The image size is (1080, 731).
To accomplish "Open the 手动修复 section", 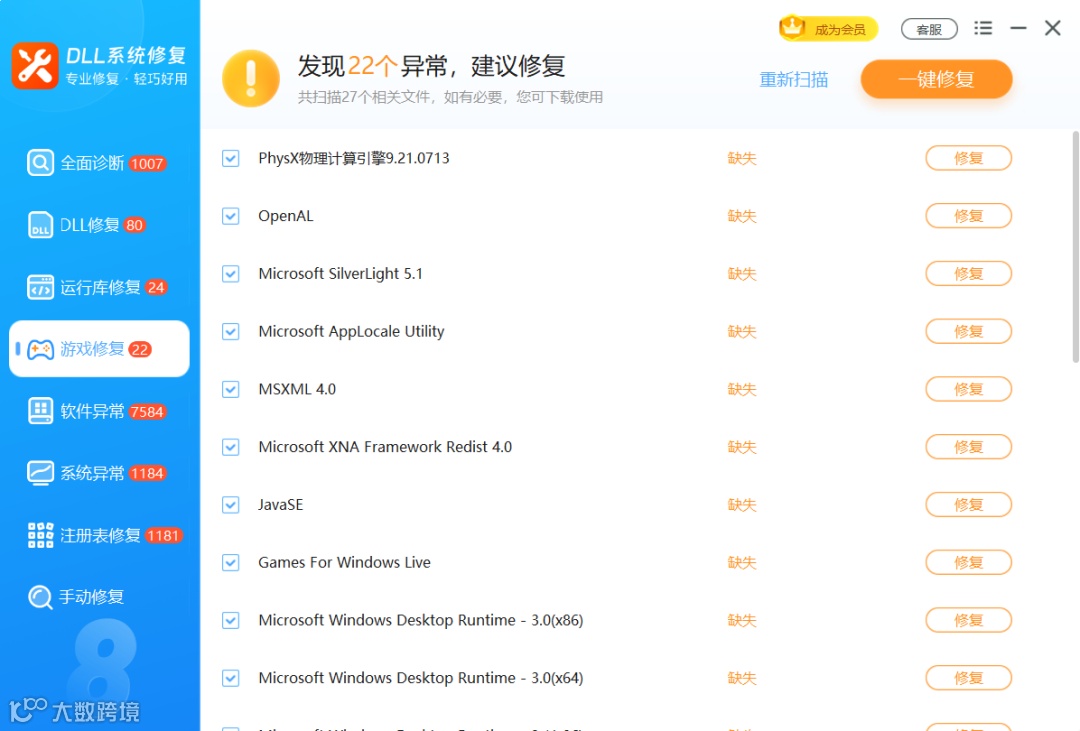I will (x=99, y=597).
